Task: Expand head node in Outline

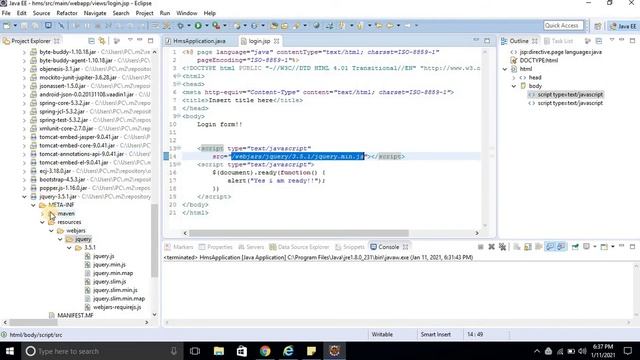Action: coord(513,78)
